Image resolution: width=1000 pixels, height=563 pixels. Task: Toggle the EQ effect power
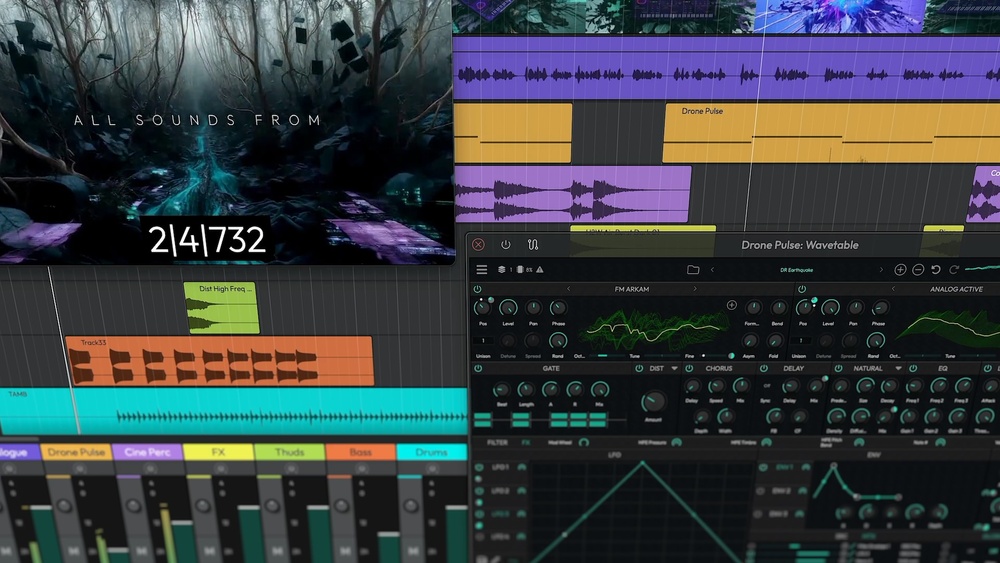pos(913,369)
